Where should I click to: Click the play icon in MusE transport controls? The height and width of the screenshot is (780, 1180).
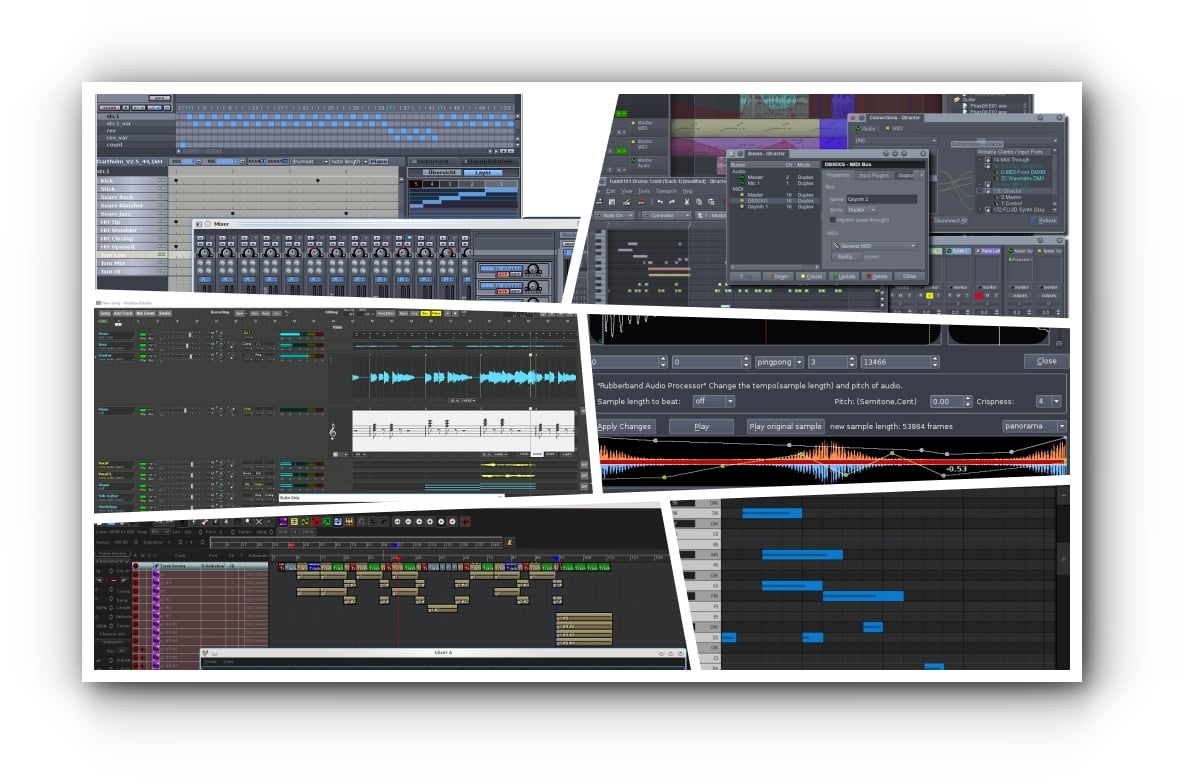tap(441, 522)
